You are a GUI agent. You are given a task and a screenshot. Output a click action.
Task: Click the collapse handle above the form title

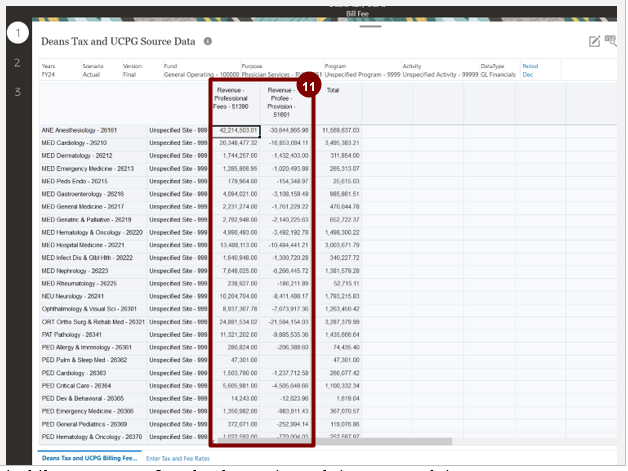click(370, 26)
